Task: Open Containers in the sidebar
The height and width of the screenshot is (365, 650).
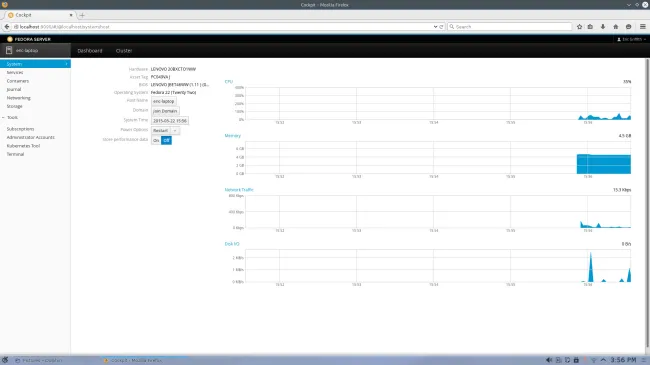Action: coord(18,81)
